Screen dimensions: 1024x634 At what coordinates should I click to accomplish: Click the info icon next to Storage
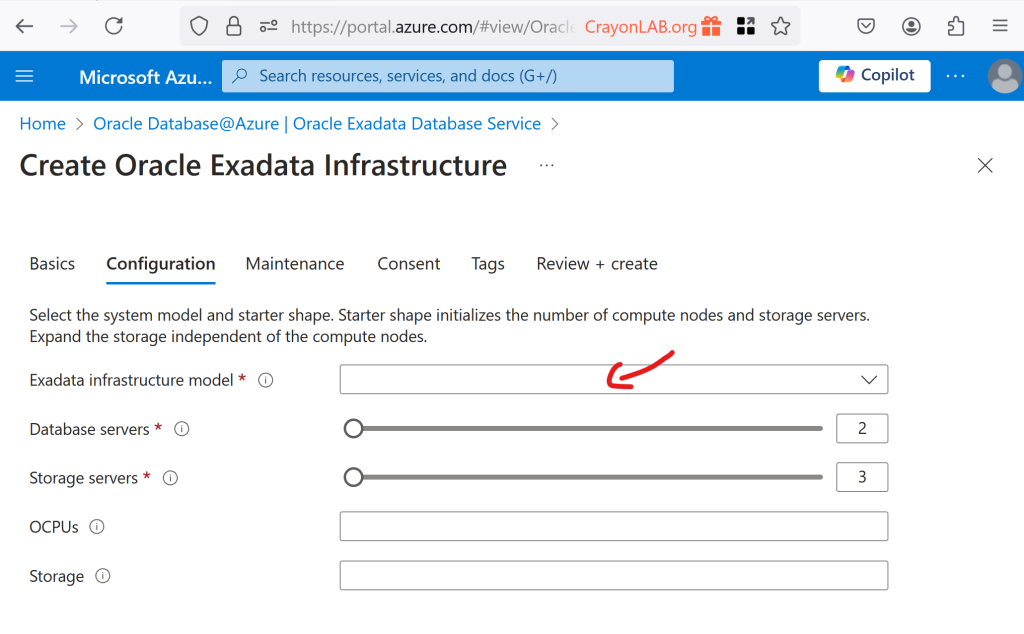103,576
